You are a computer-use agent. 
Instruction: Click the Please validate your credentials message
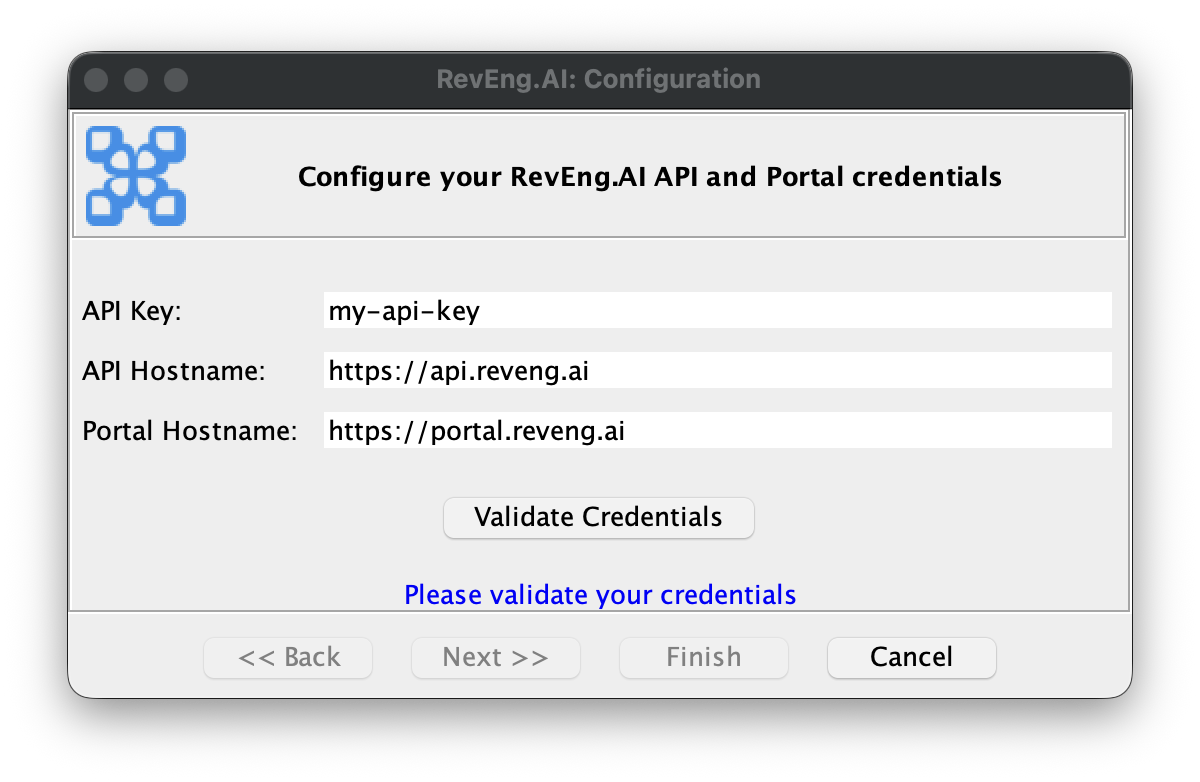[599, 594]
